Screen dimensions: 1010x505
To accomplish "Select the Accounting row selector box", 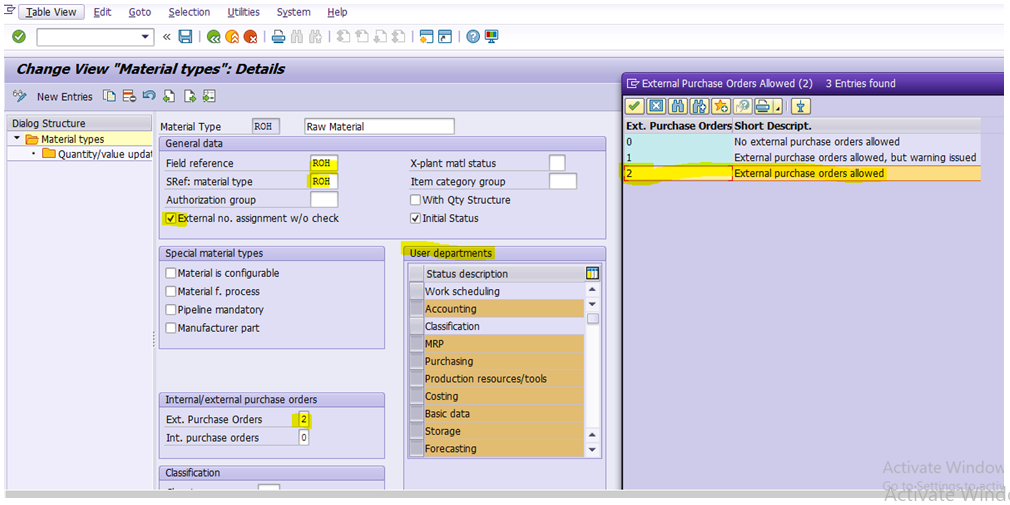I will [x=417, y=309].
